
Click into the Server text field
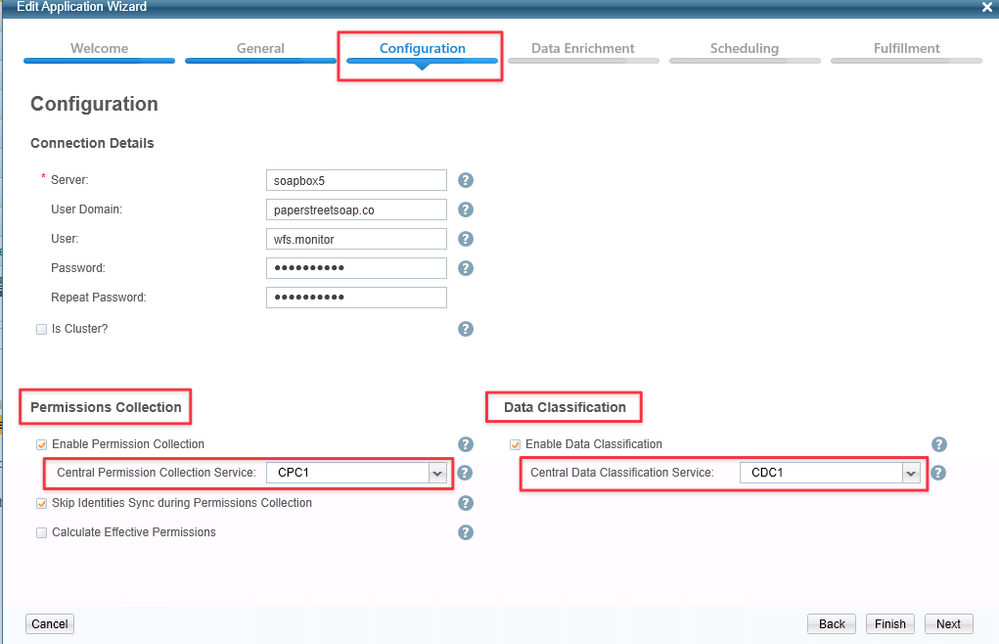pyautogui.click(x=356, y=180)
